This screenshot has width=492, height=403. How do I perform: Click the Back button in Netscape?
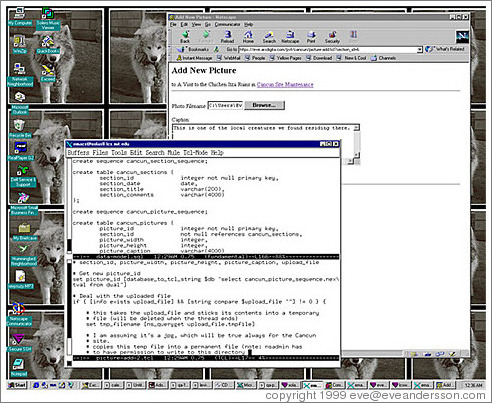(185, 37)
